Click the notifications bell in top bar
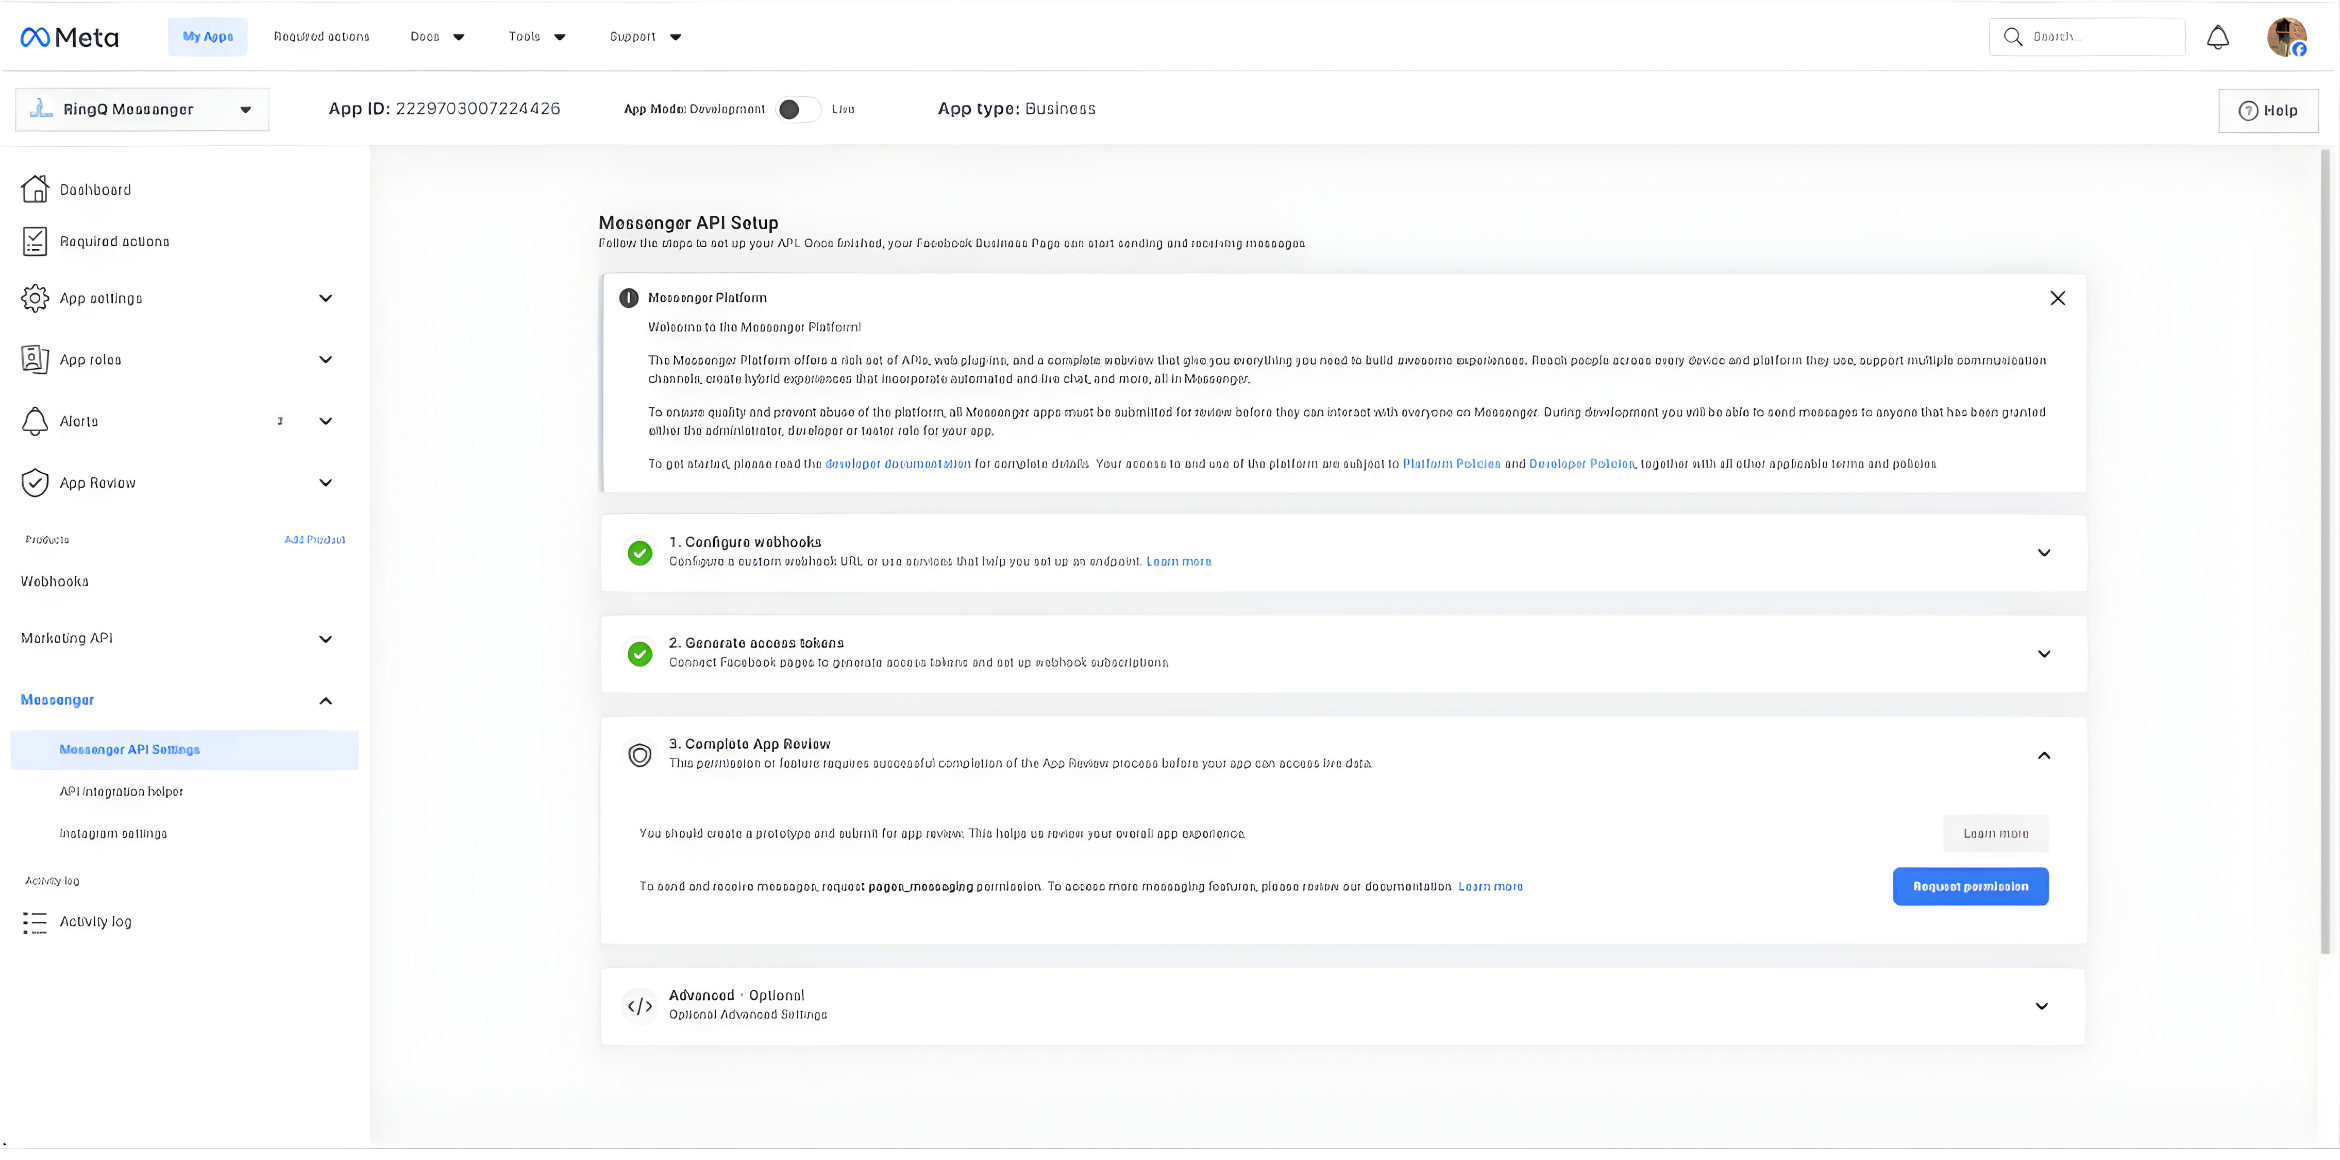This screenshot has width=2340, height=1160. point(2218,36)
